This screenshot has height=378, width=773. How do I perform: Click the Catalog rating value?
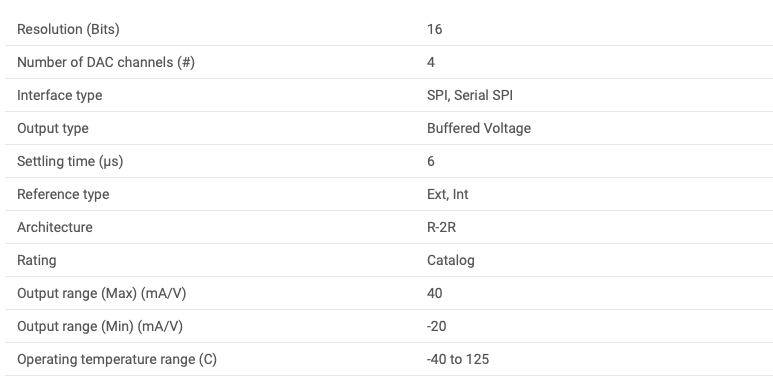click(451, 260)
